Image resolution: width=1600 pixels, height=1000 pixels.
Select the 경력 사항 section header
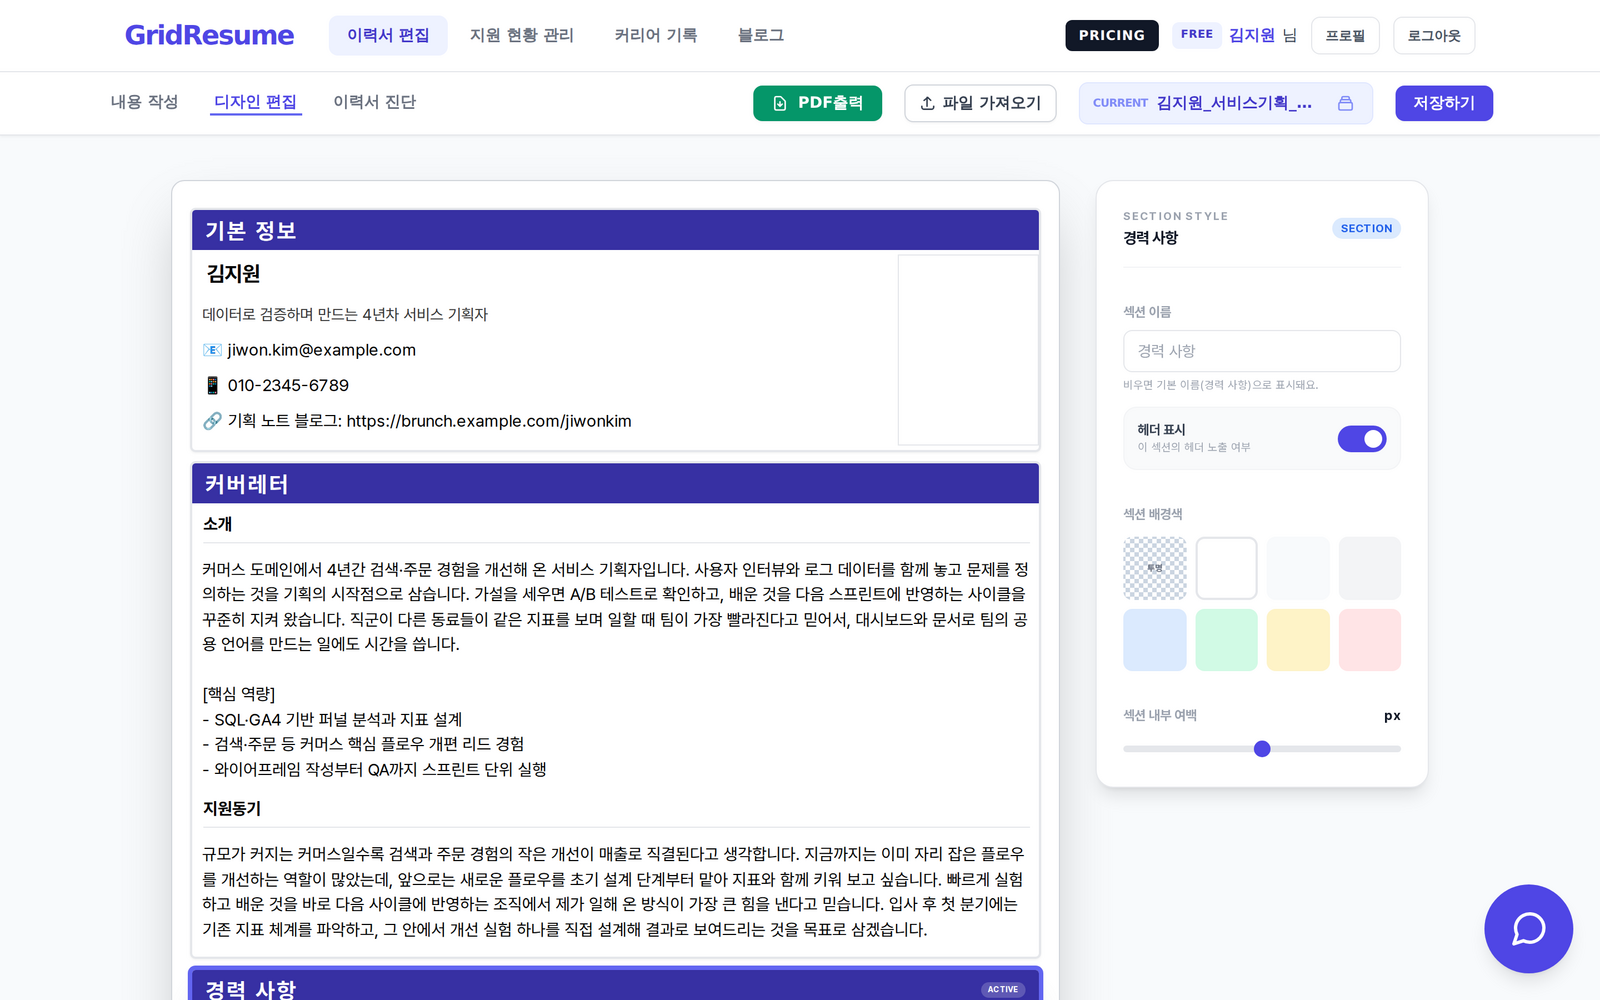pos(615,986)
